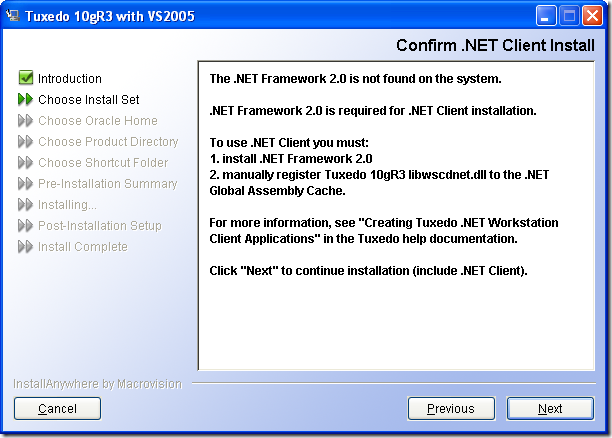612x438 pixels.
Task: Click the arrow icon beside Pre-Installation Summary
Action: [26, 183]
